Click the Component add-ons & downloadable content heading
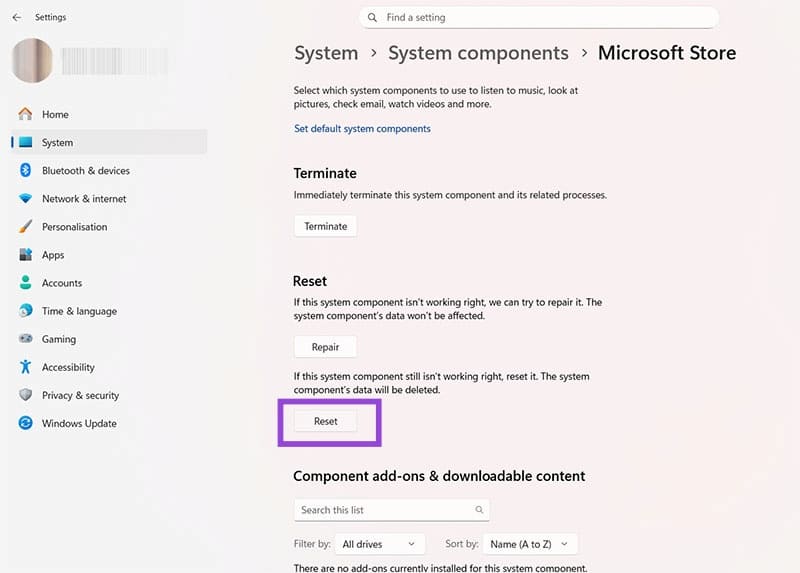This screenshot has height=573, width=800. tap(439, 476)
